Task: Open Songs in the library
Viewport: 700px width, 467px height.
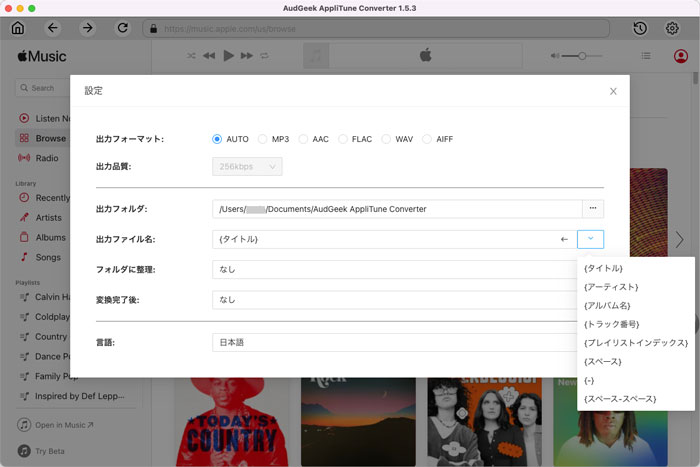Action: 40,257
